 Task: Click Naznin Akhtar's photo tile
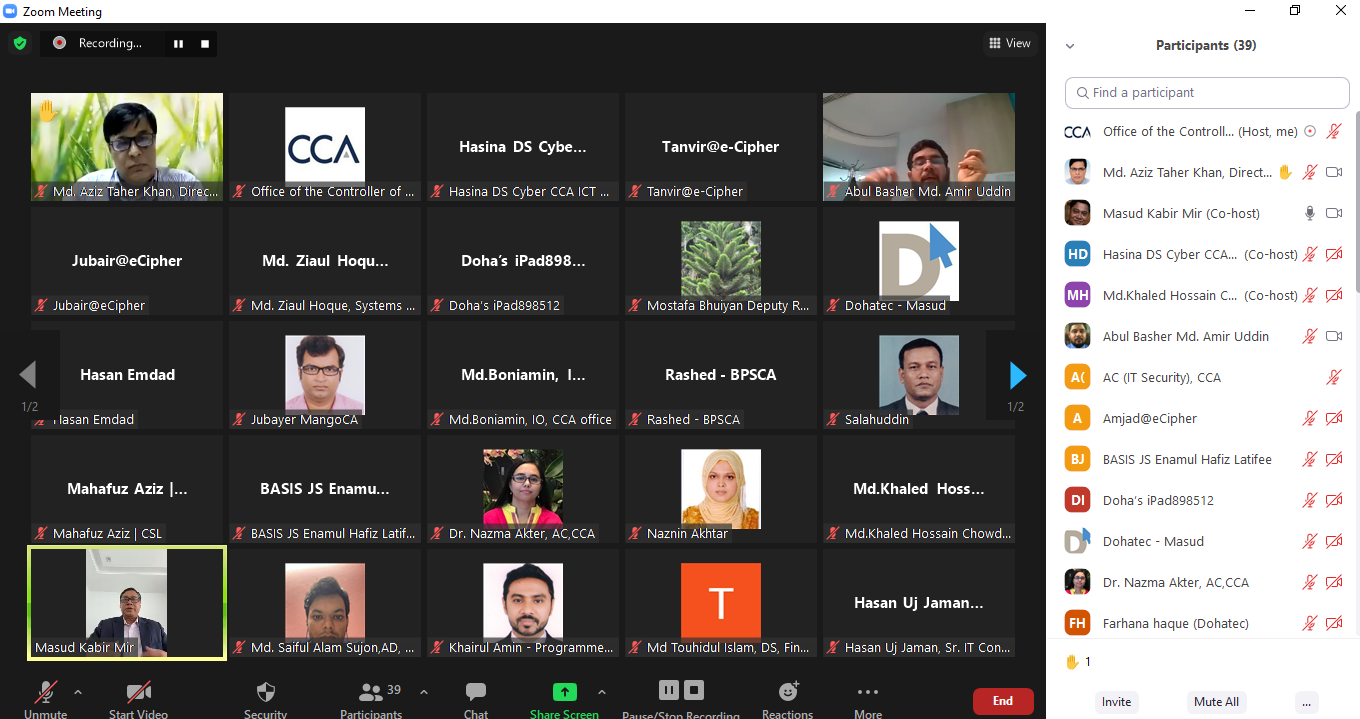tap(721, 488)
